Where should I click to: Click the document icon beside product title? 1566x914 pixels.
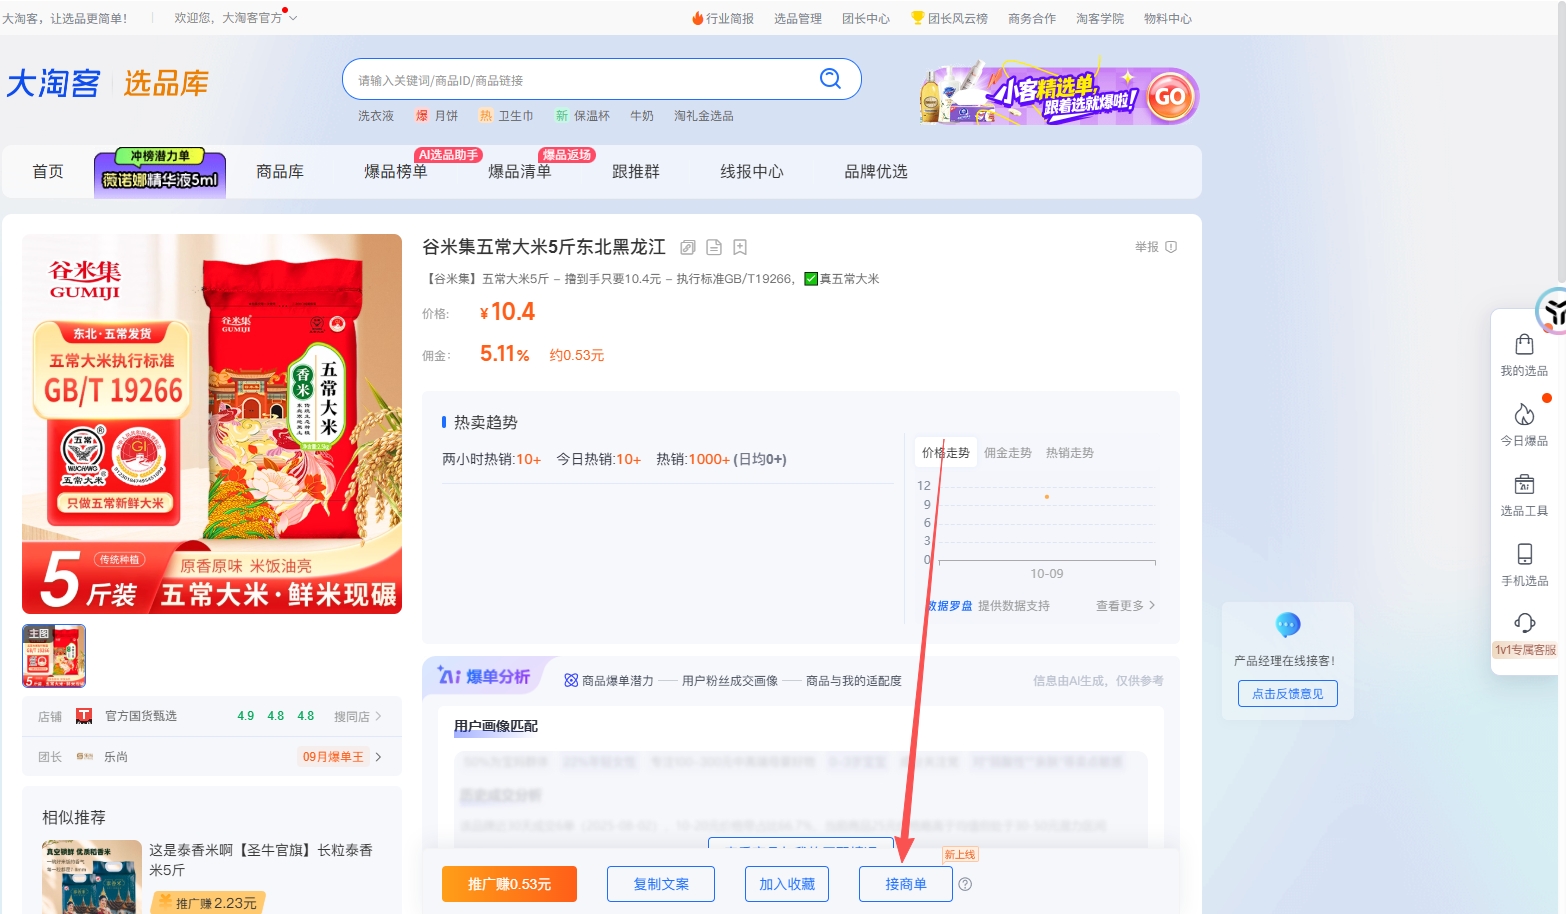tap(714, 247)
